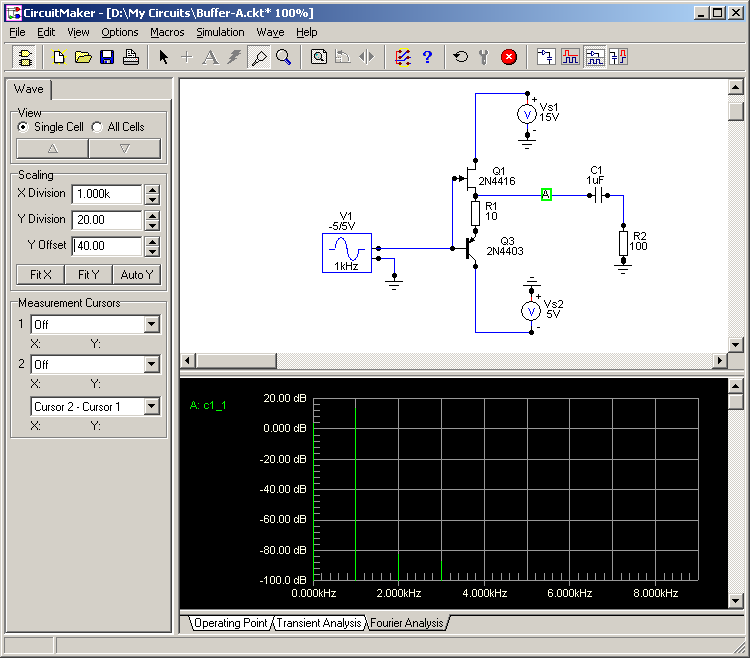Open Measurement Cursor 1 dropdown
This screenshot has height=658, width=750.
152,325
